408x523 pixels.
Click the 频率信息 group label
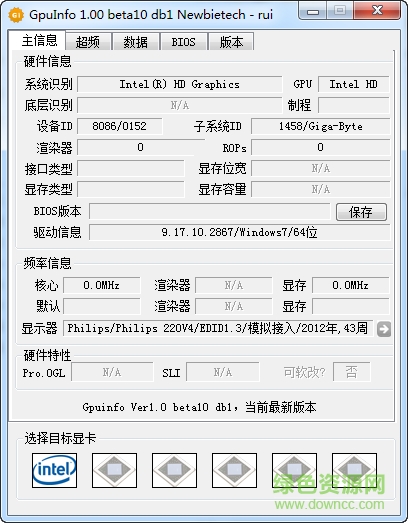47,264
